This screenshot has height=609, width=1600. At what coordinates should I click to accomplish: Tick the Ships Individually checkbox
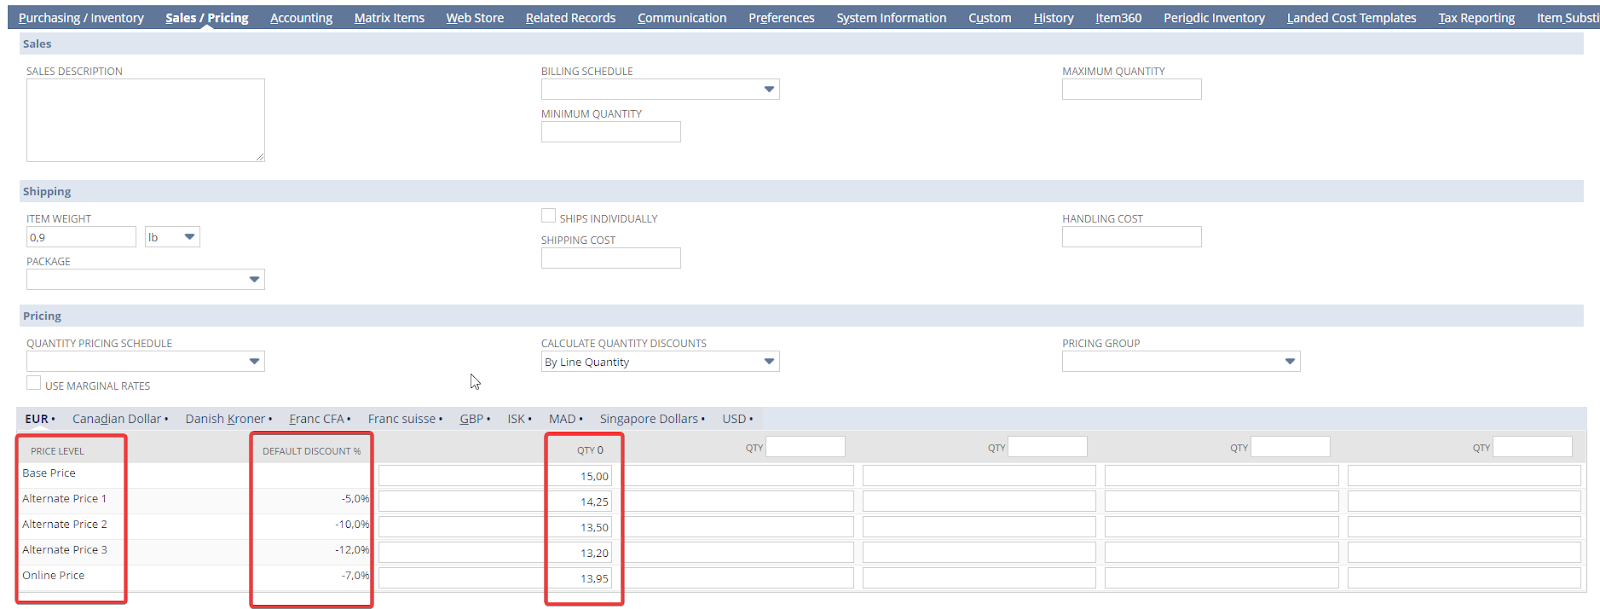coord(548,216)
